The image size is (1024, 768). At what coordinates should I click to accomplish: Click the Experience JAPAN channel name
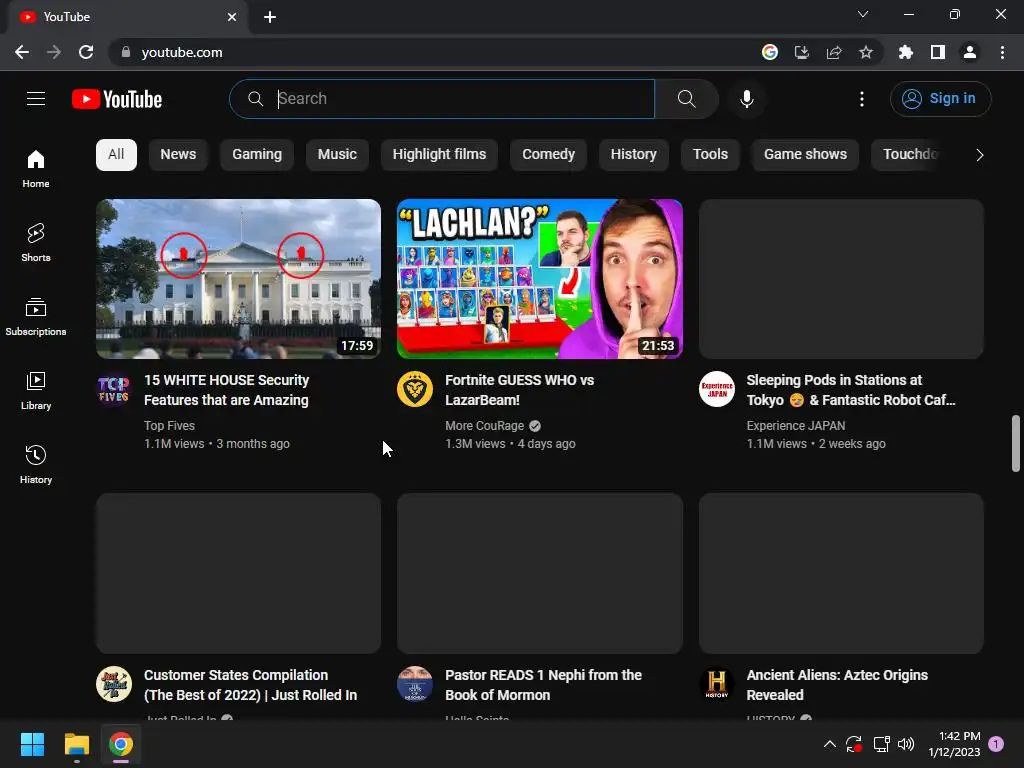point(796,425)
